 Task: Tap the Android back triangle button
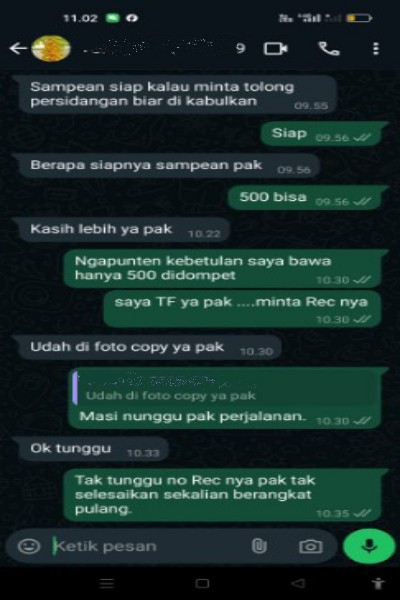click(x=298, y=583)
